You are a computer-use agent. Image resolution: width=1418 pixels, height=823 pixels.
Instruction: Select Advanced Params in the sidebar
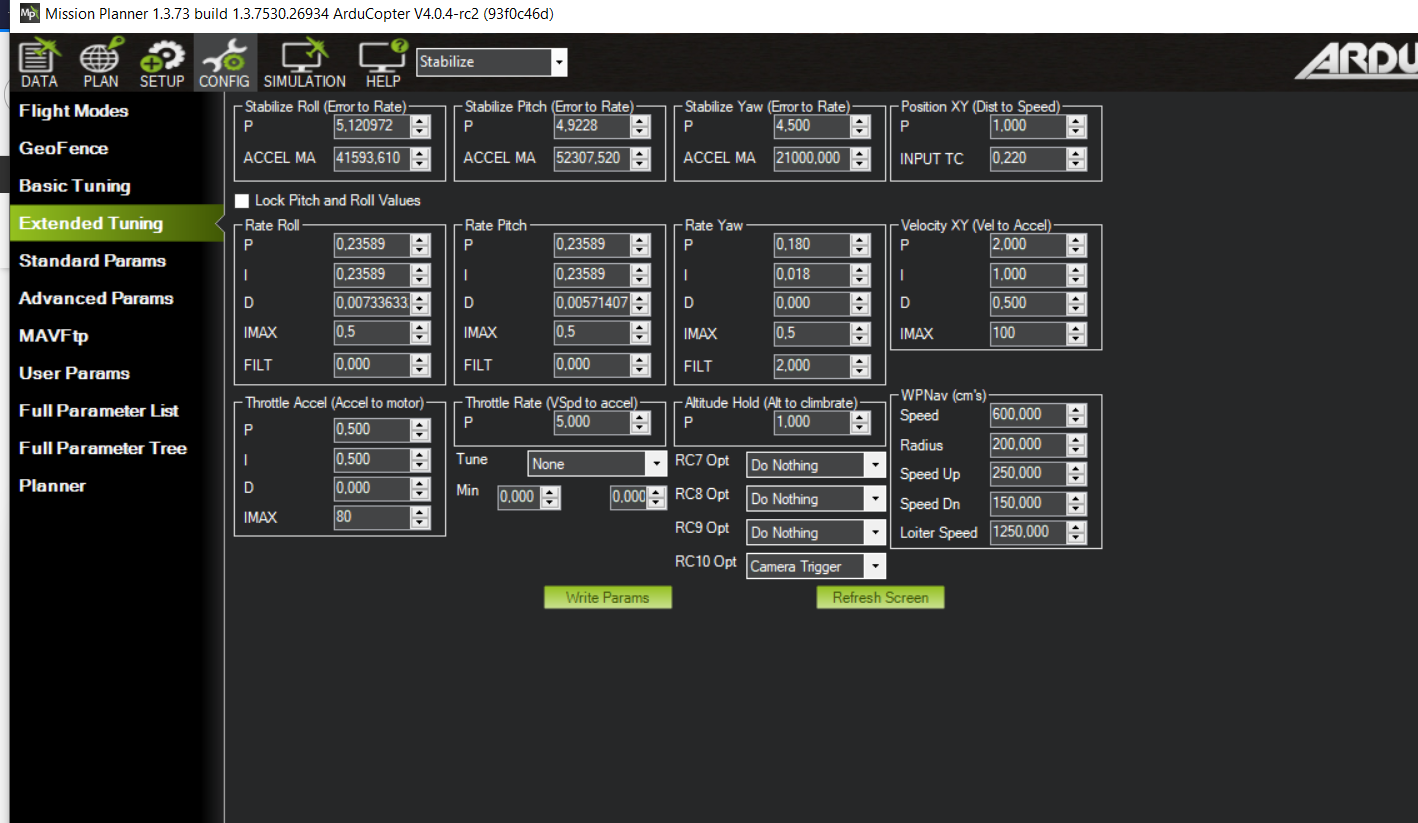click(96, 298)
